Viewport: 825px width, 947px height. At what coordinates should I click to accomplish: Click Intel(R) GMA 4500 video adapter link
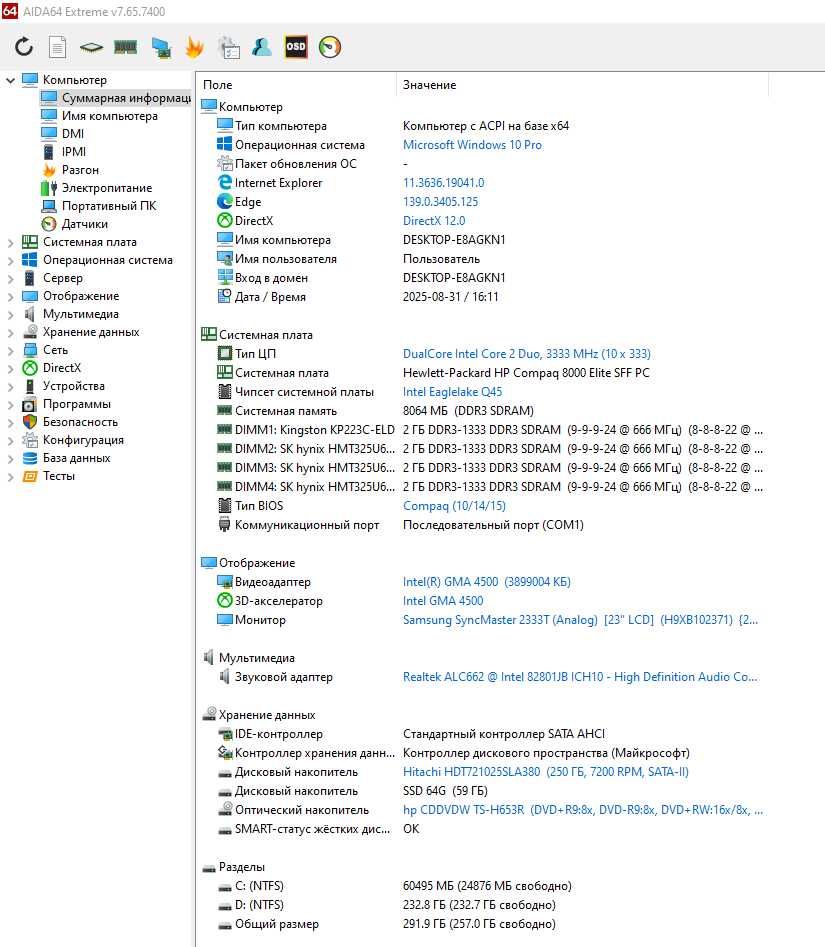tap(486, 582)
